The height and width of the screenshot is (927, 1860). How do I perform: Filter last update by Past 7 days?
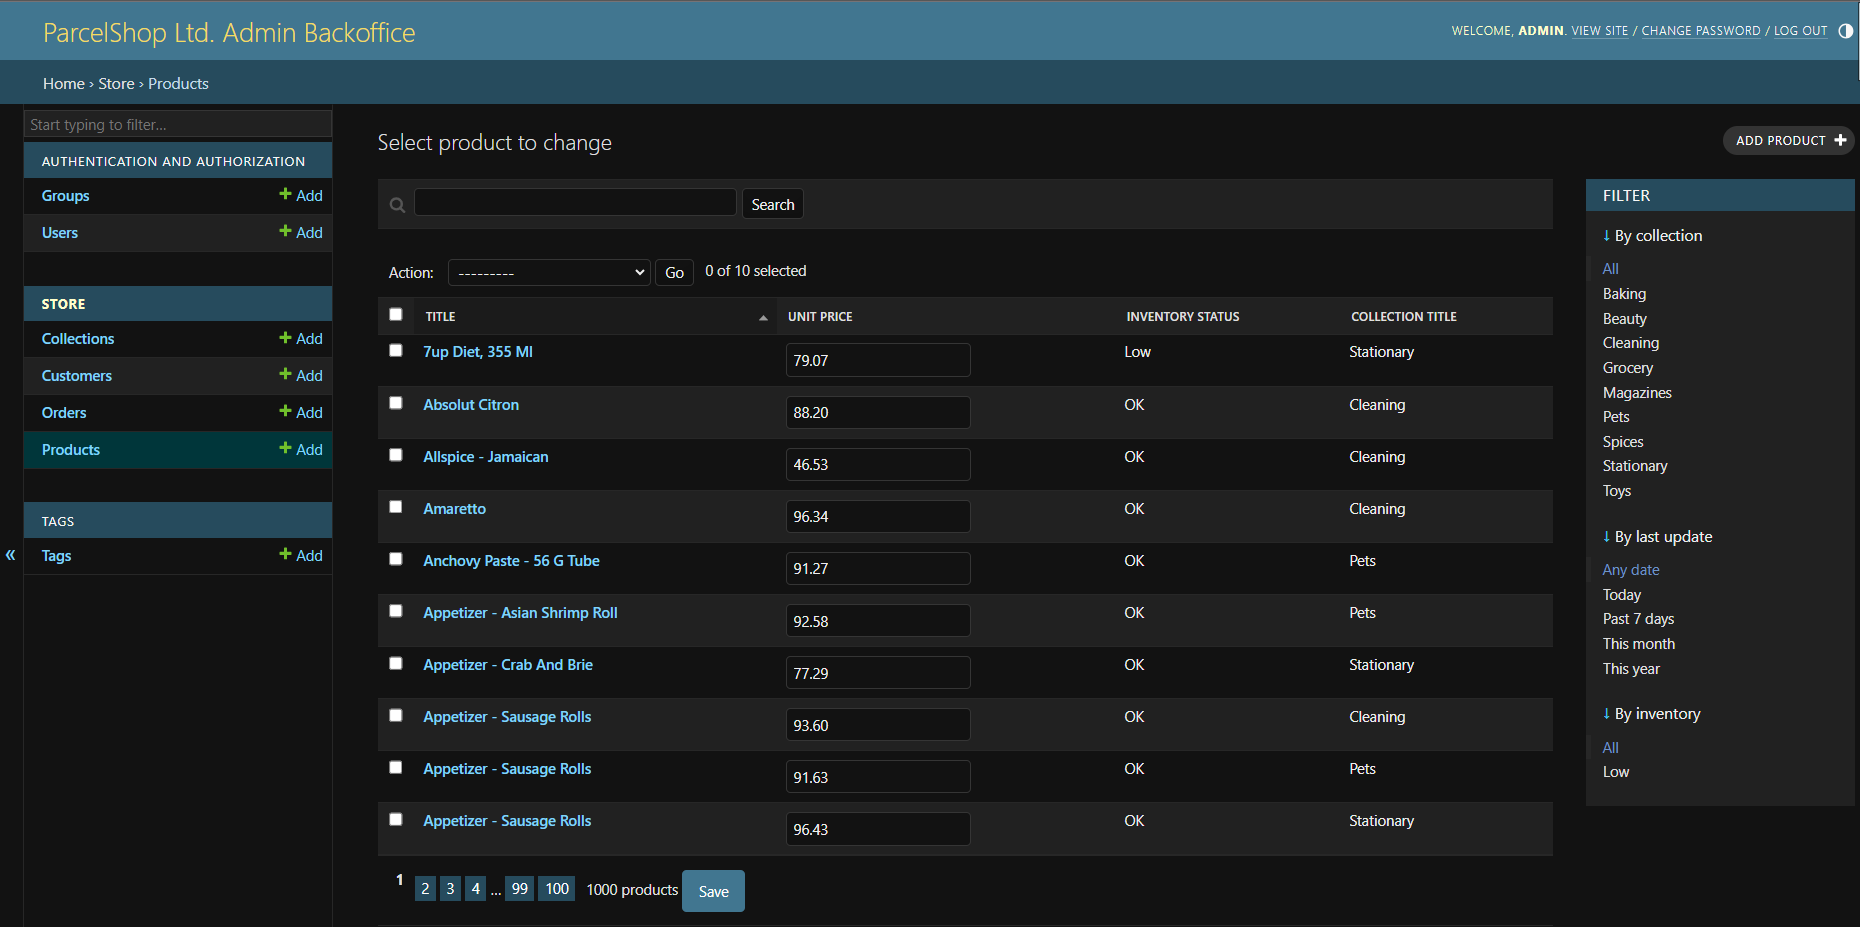click(x=1638, y=619)
